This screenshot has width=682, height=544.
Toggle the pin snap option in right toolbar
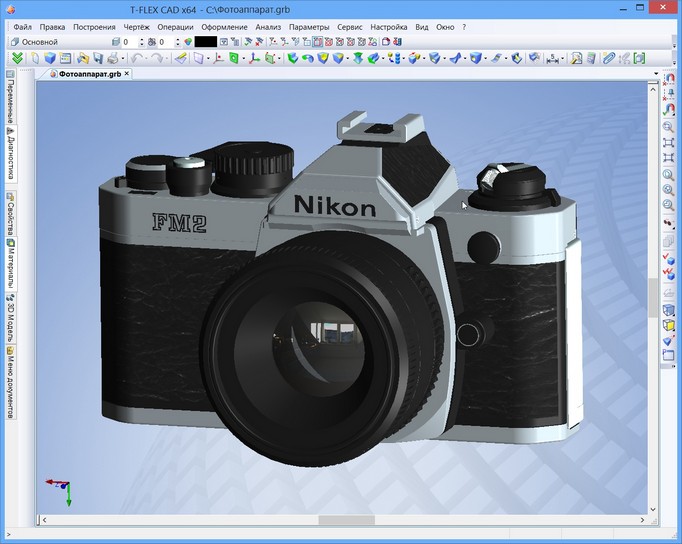[x=669, y=93]
